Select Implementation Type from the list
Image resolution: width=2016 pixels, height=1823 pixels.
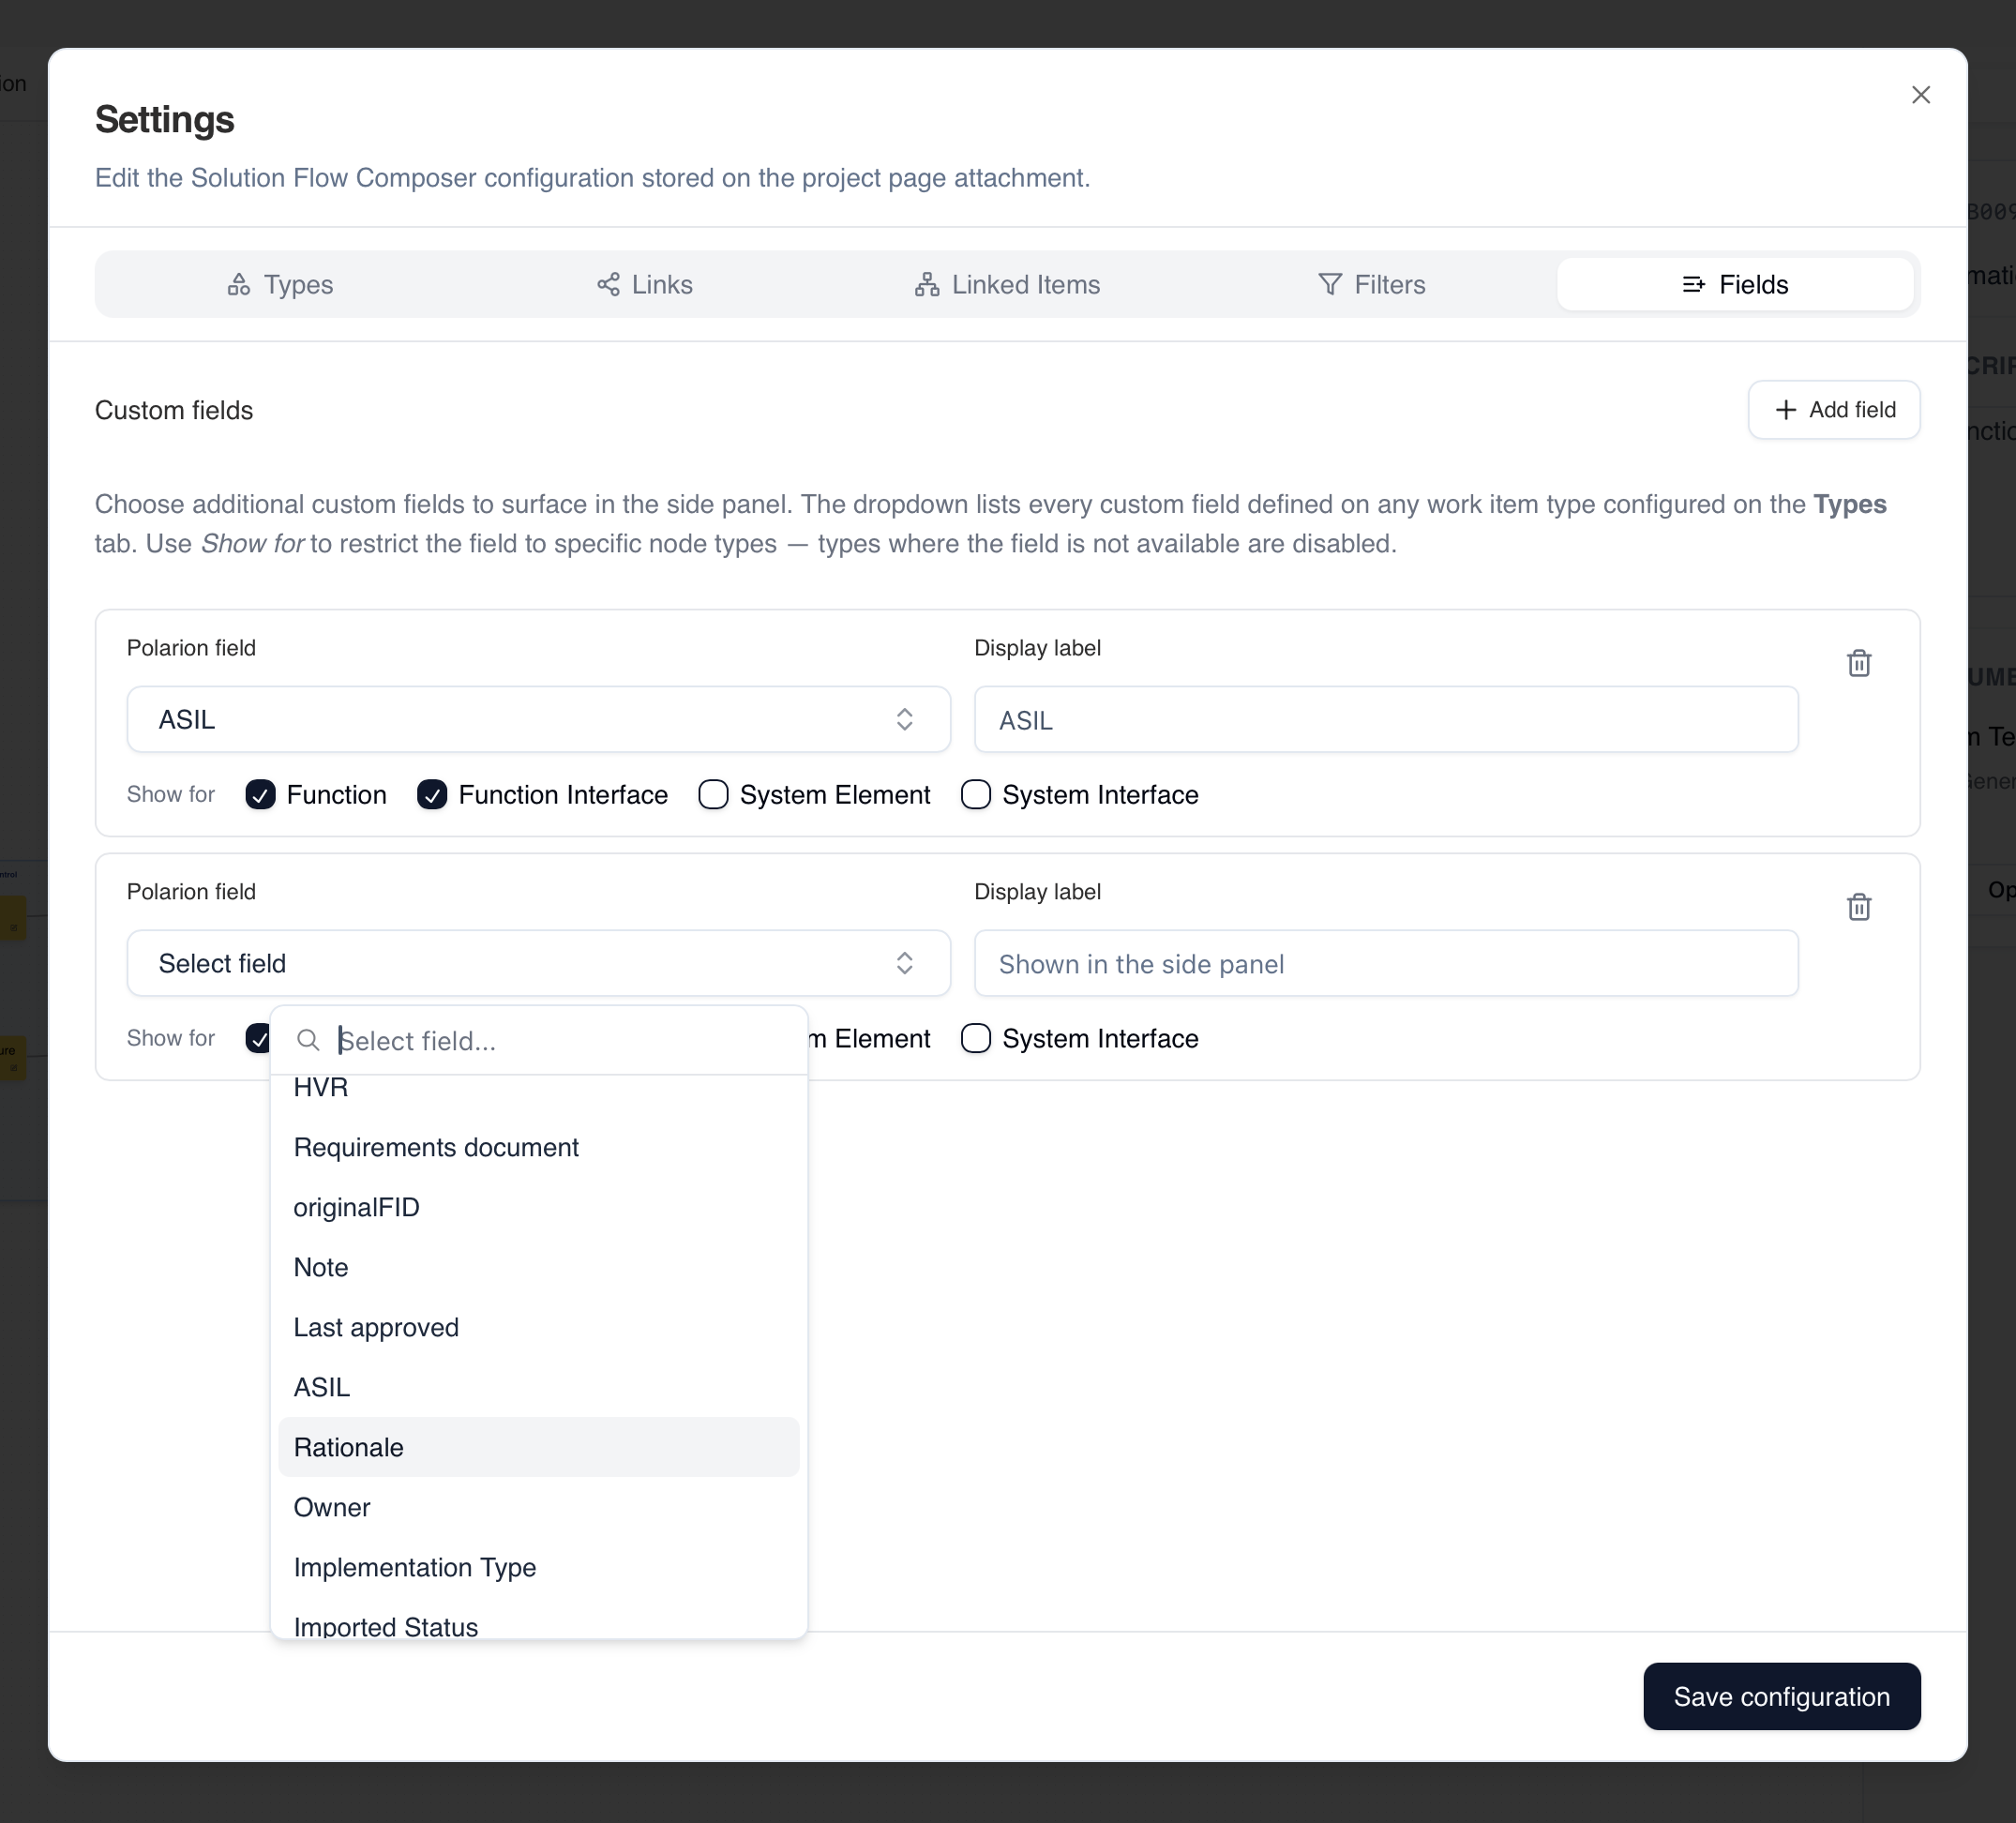(538, 1567)
